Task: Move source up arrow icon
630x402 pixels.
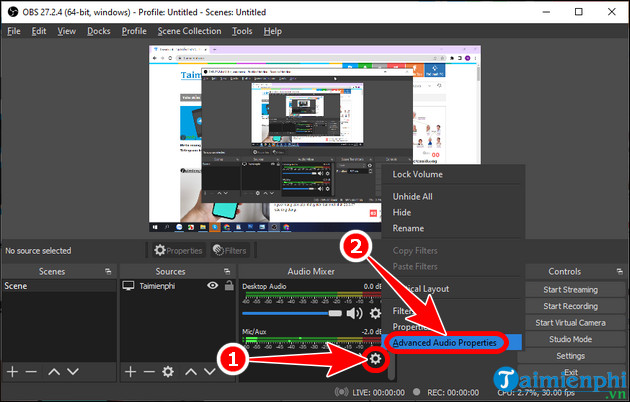Action: tap(191, 371)
